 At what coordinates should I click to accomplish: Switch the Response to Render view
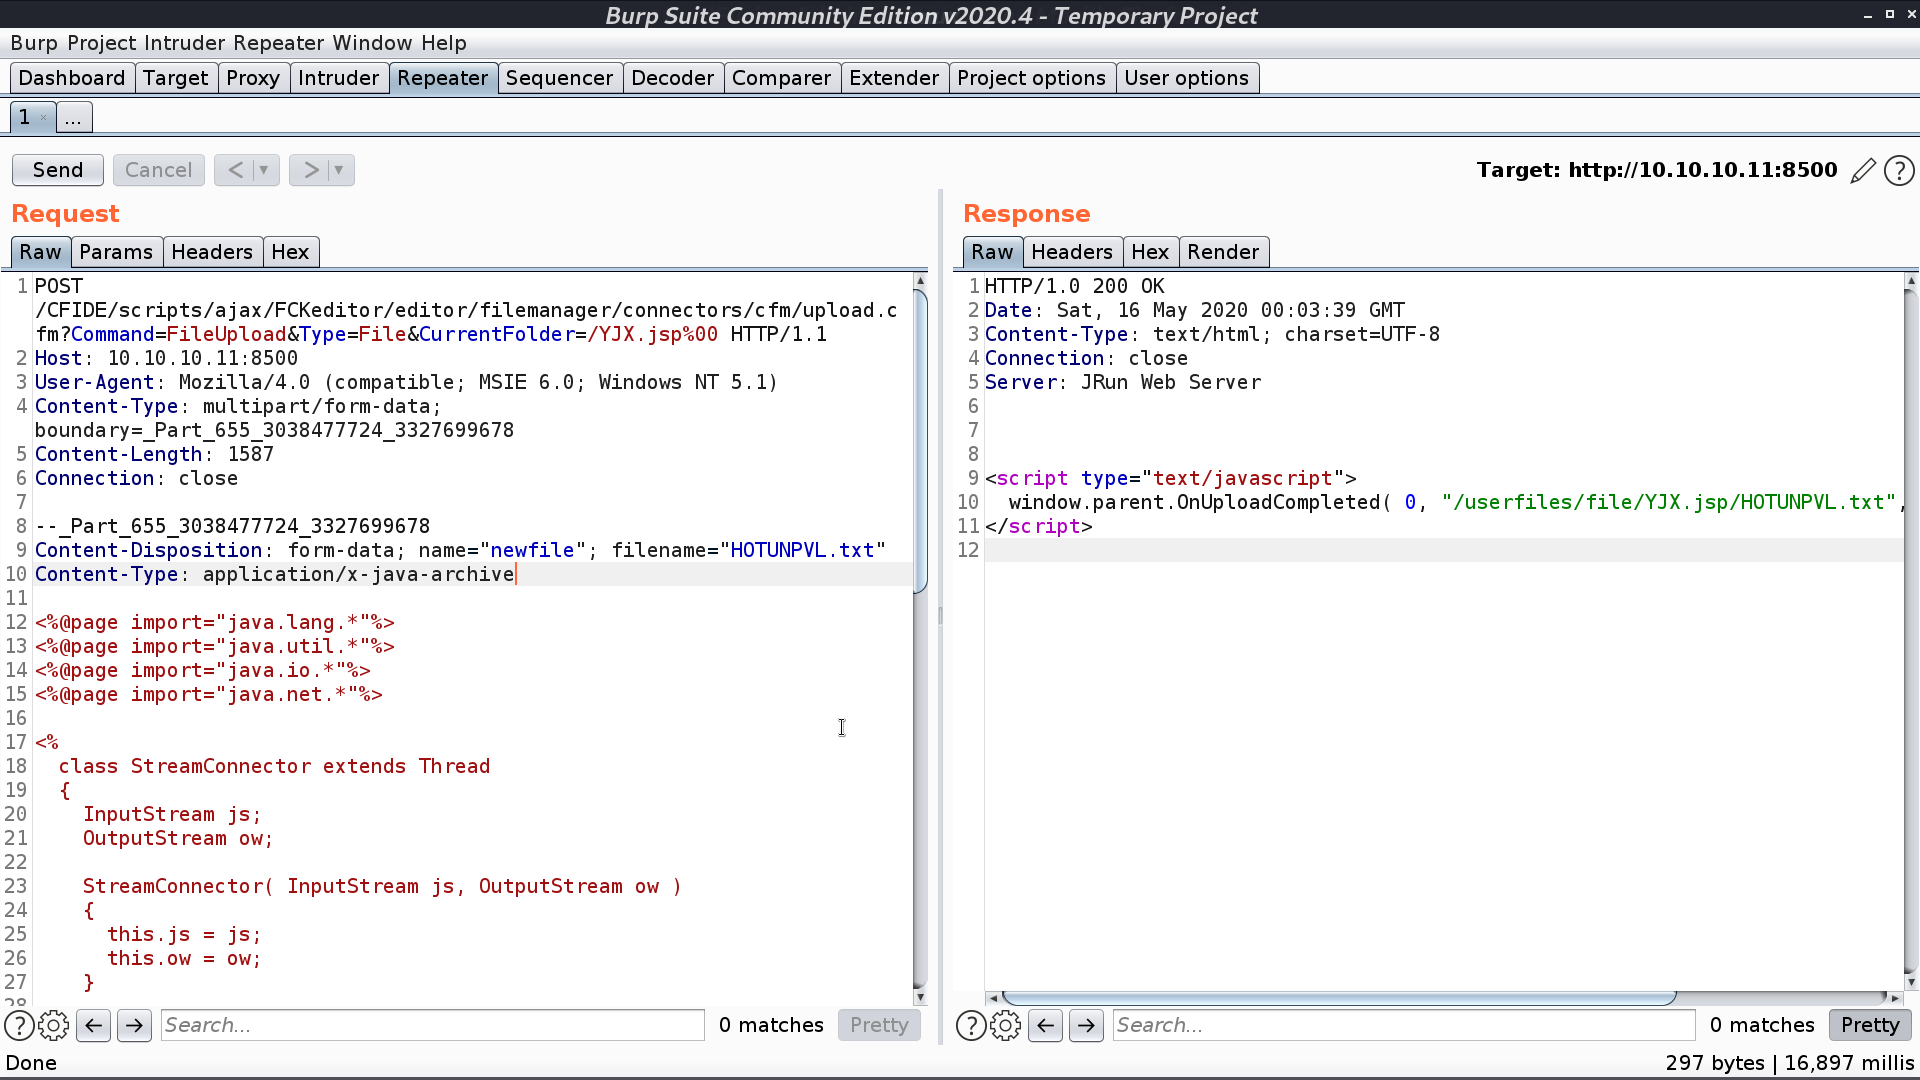point(1224,252)
